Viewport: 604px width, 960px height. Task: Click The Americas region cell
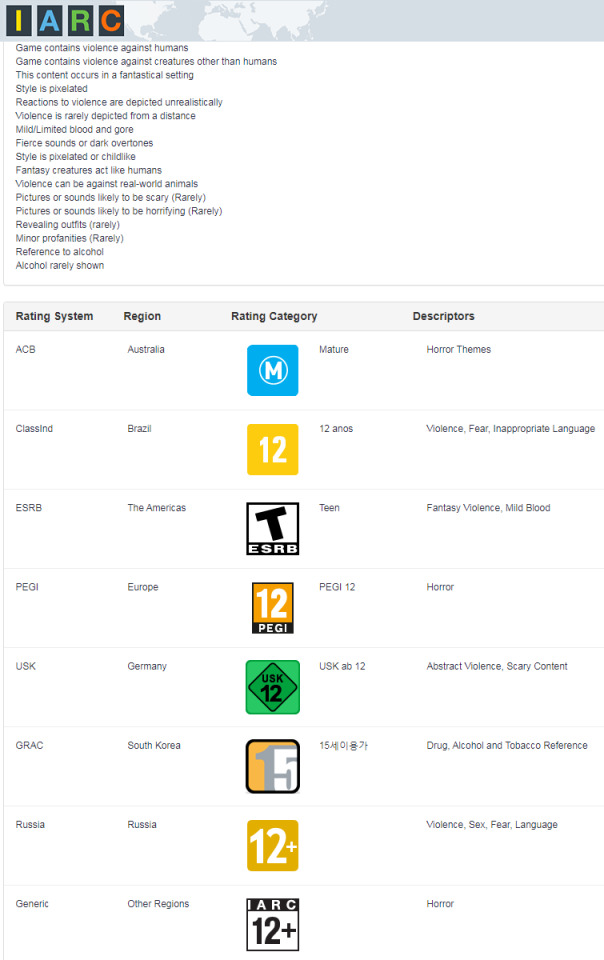[x=157, y=508]
